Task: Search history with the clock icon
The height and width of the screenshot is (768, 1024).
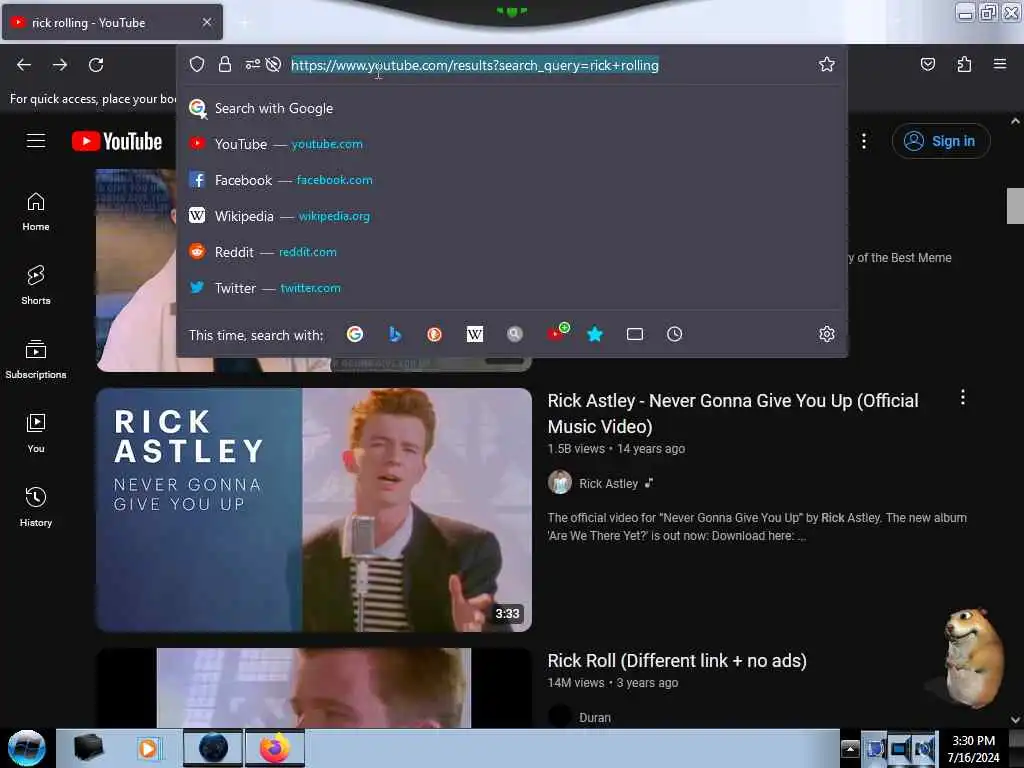Action: click(x=675, y=334)
